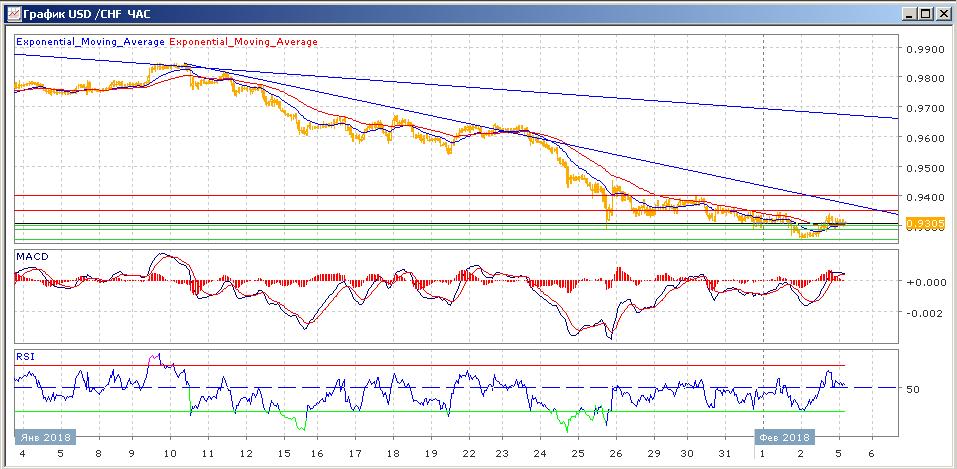Image resolution: width=957 pixels, height=469 pixels.
Task: Click price axis label 0.9500
Action: click(925, 169)
